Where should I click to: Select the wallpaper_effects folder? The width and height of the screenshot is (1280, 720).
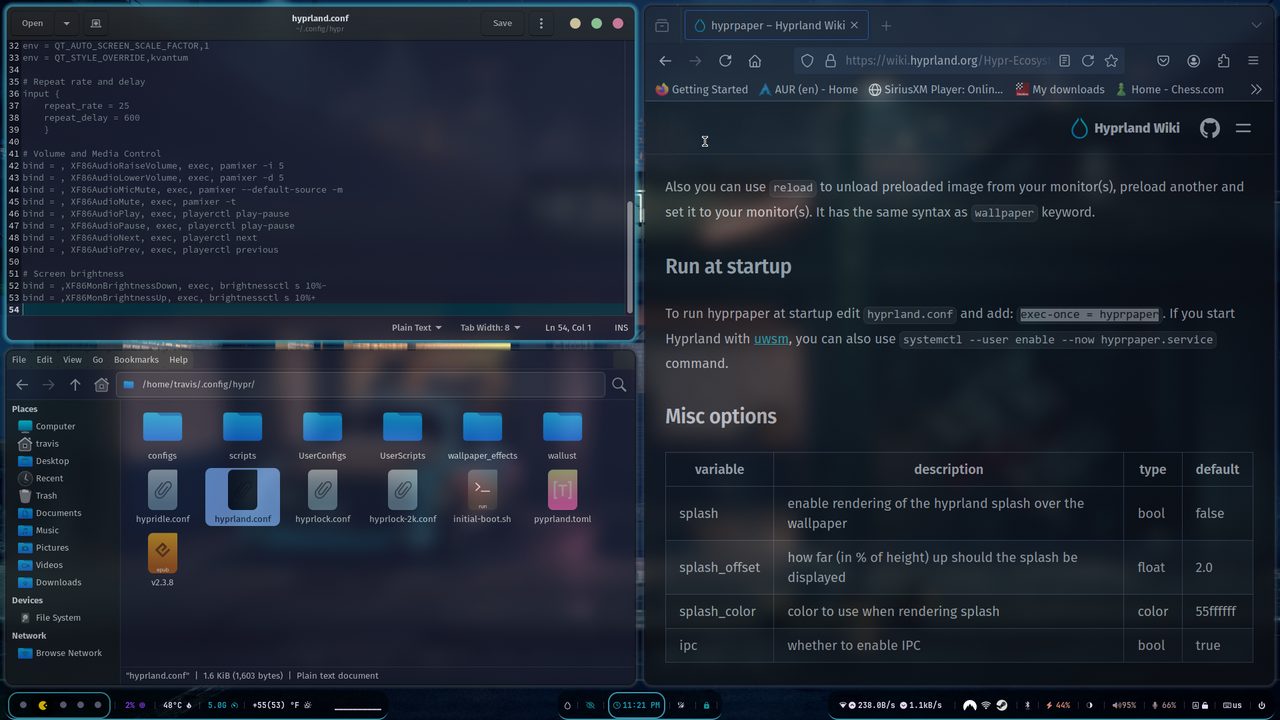click(482, 434)
